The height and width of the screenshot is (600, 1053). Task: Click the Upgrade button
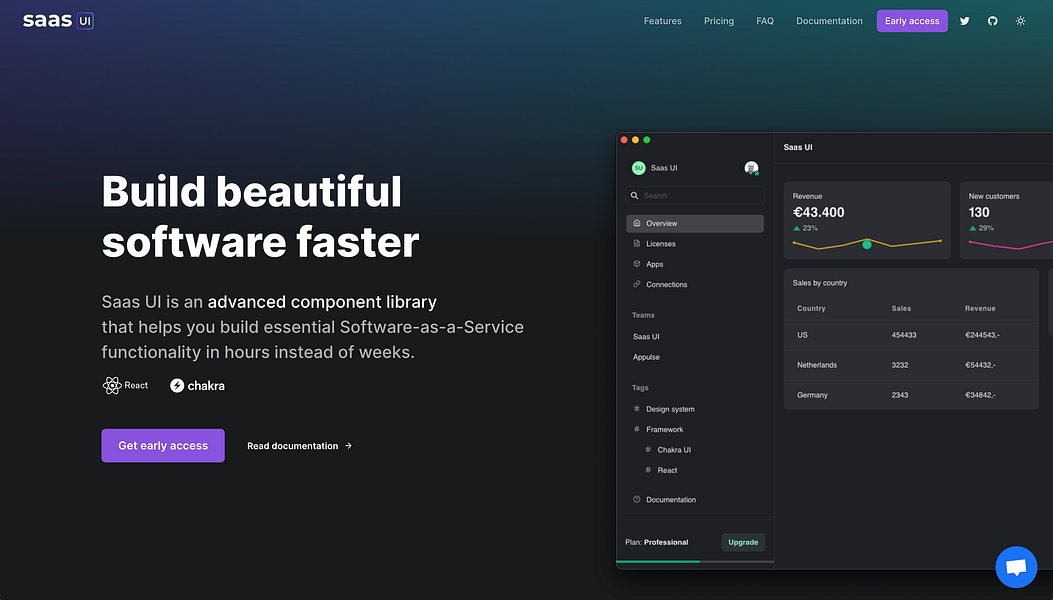coord(743,542)
